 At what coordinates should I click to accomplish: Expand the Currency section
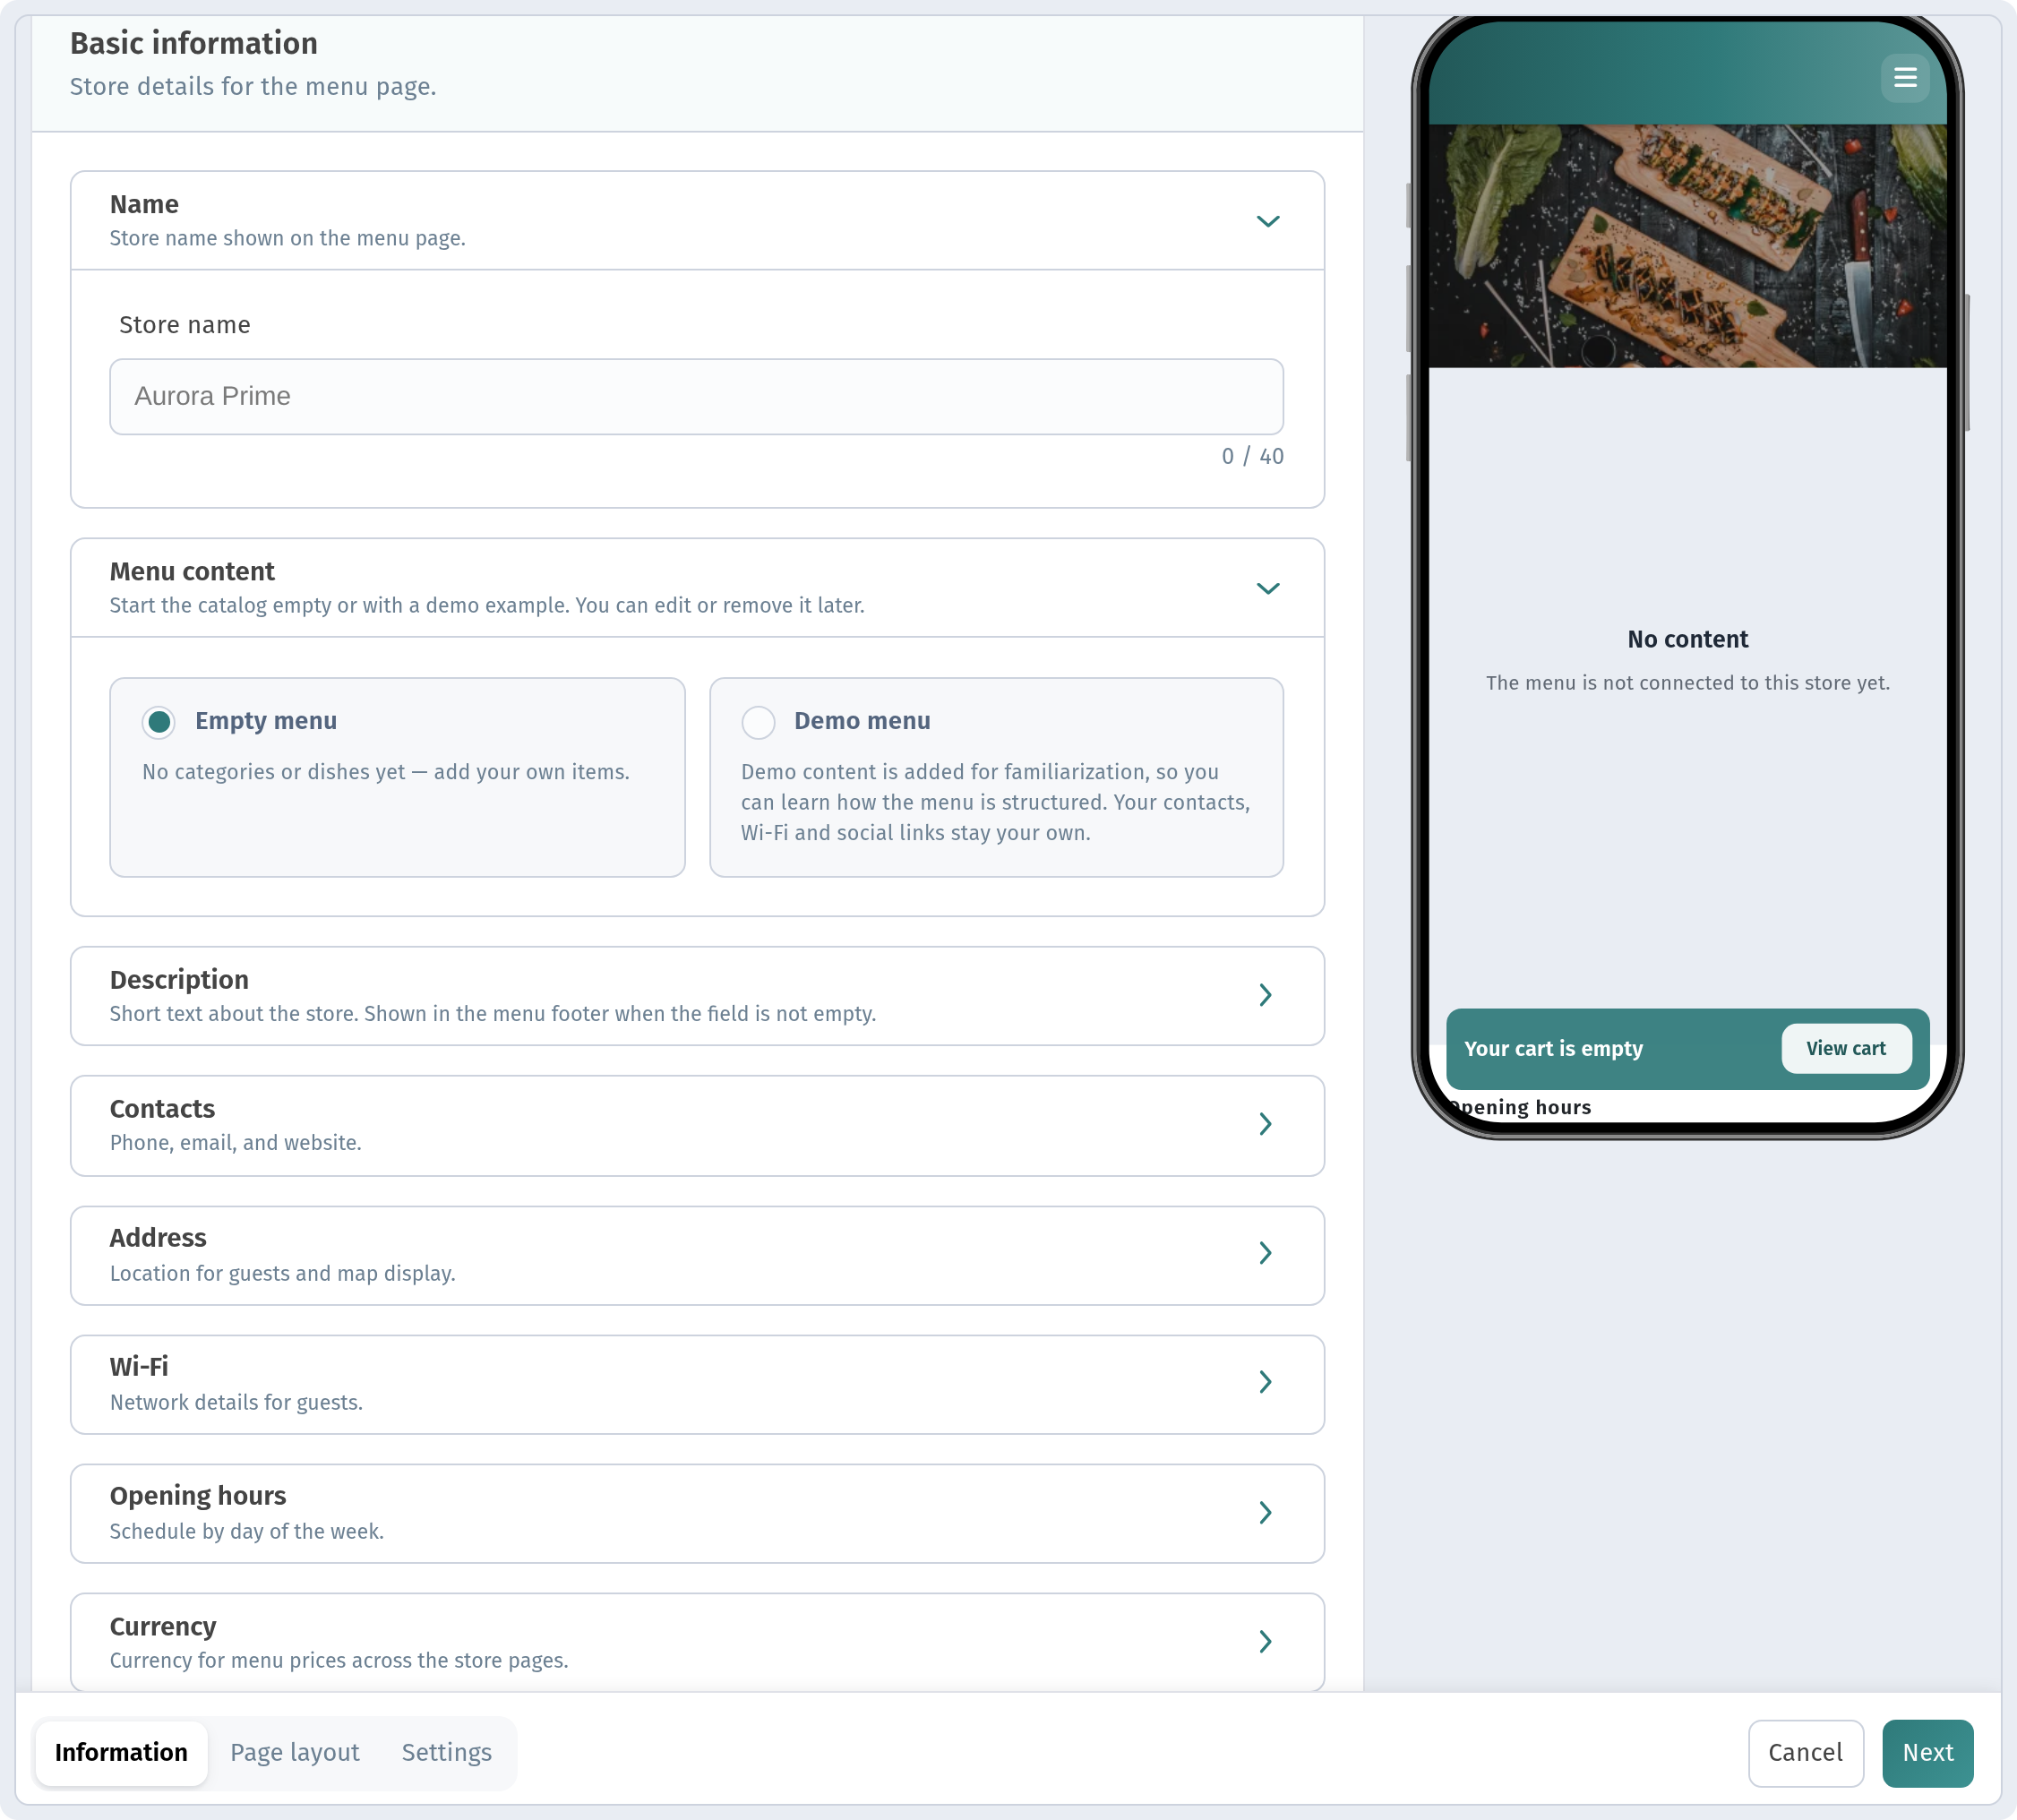[697, 1641]
